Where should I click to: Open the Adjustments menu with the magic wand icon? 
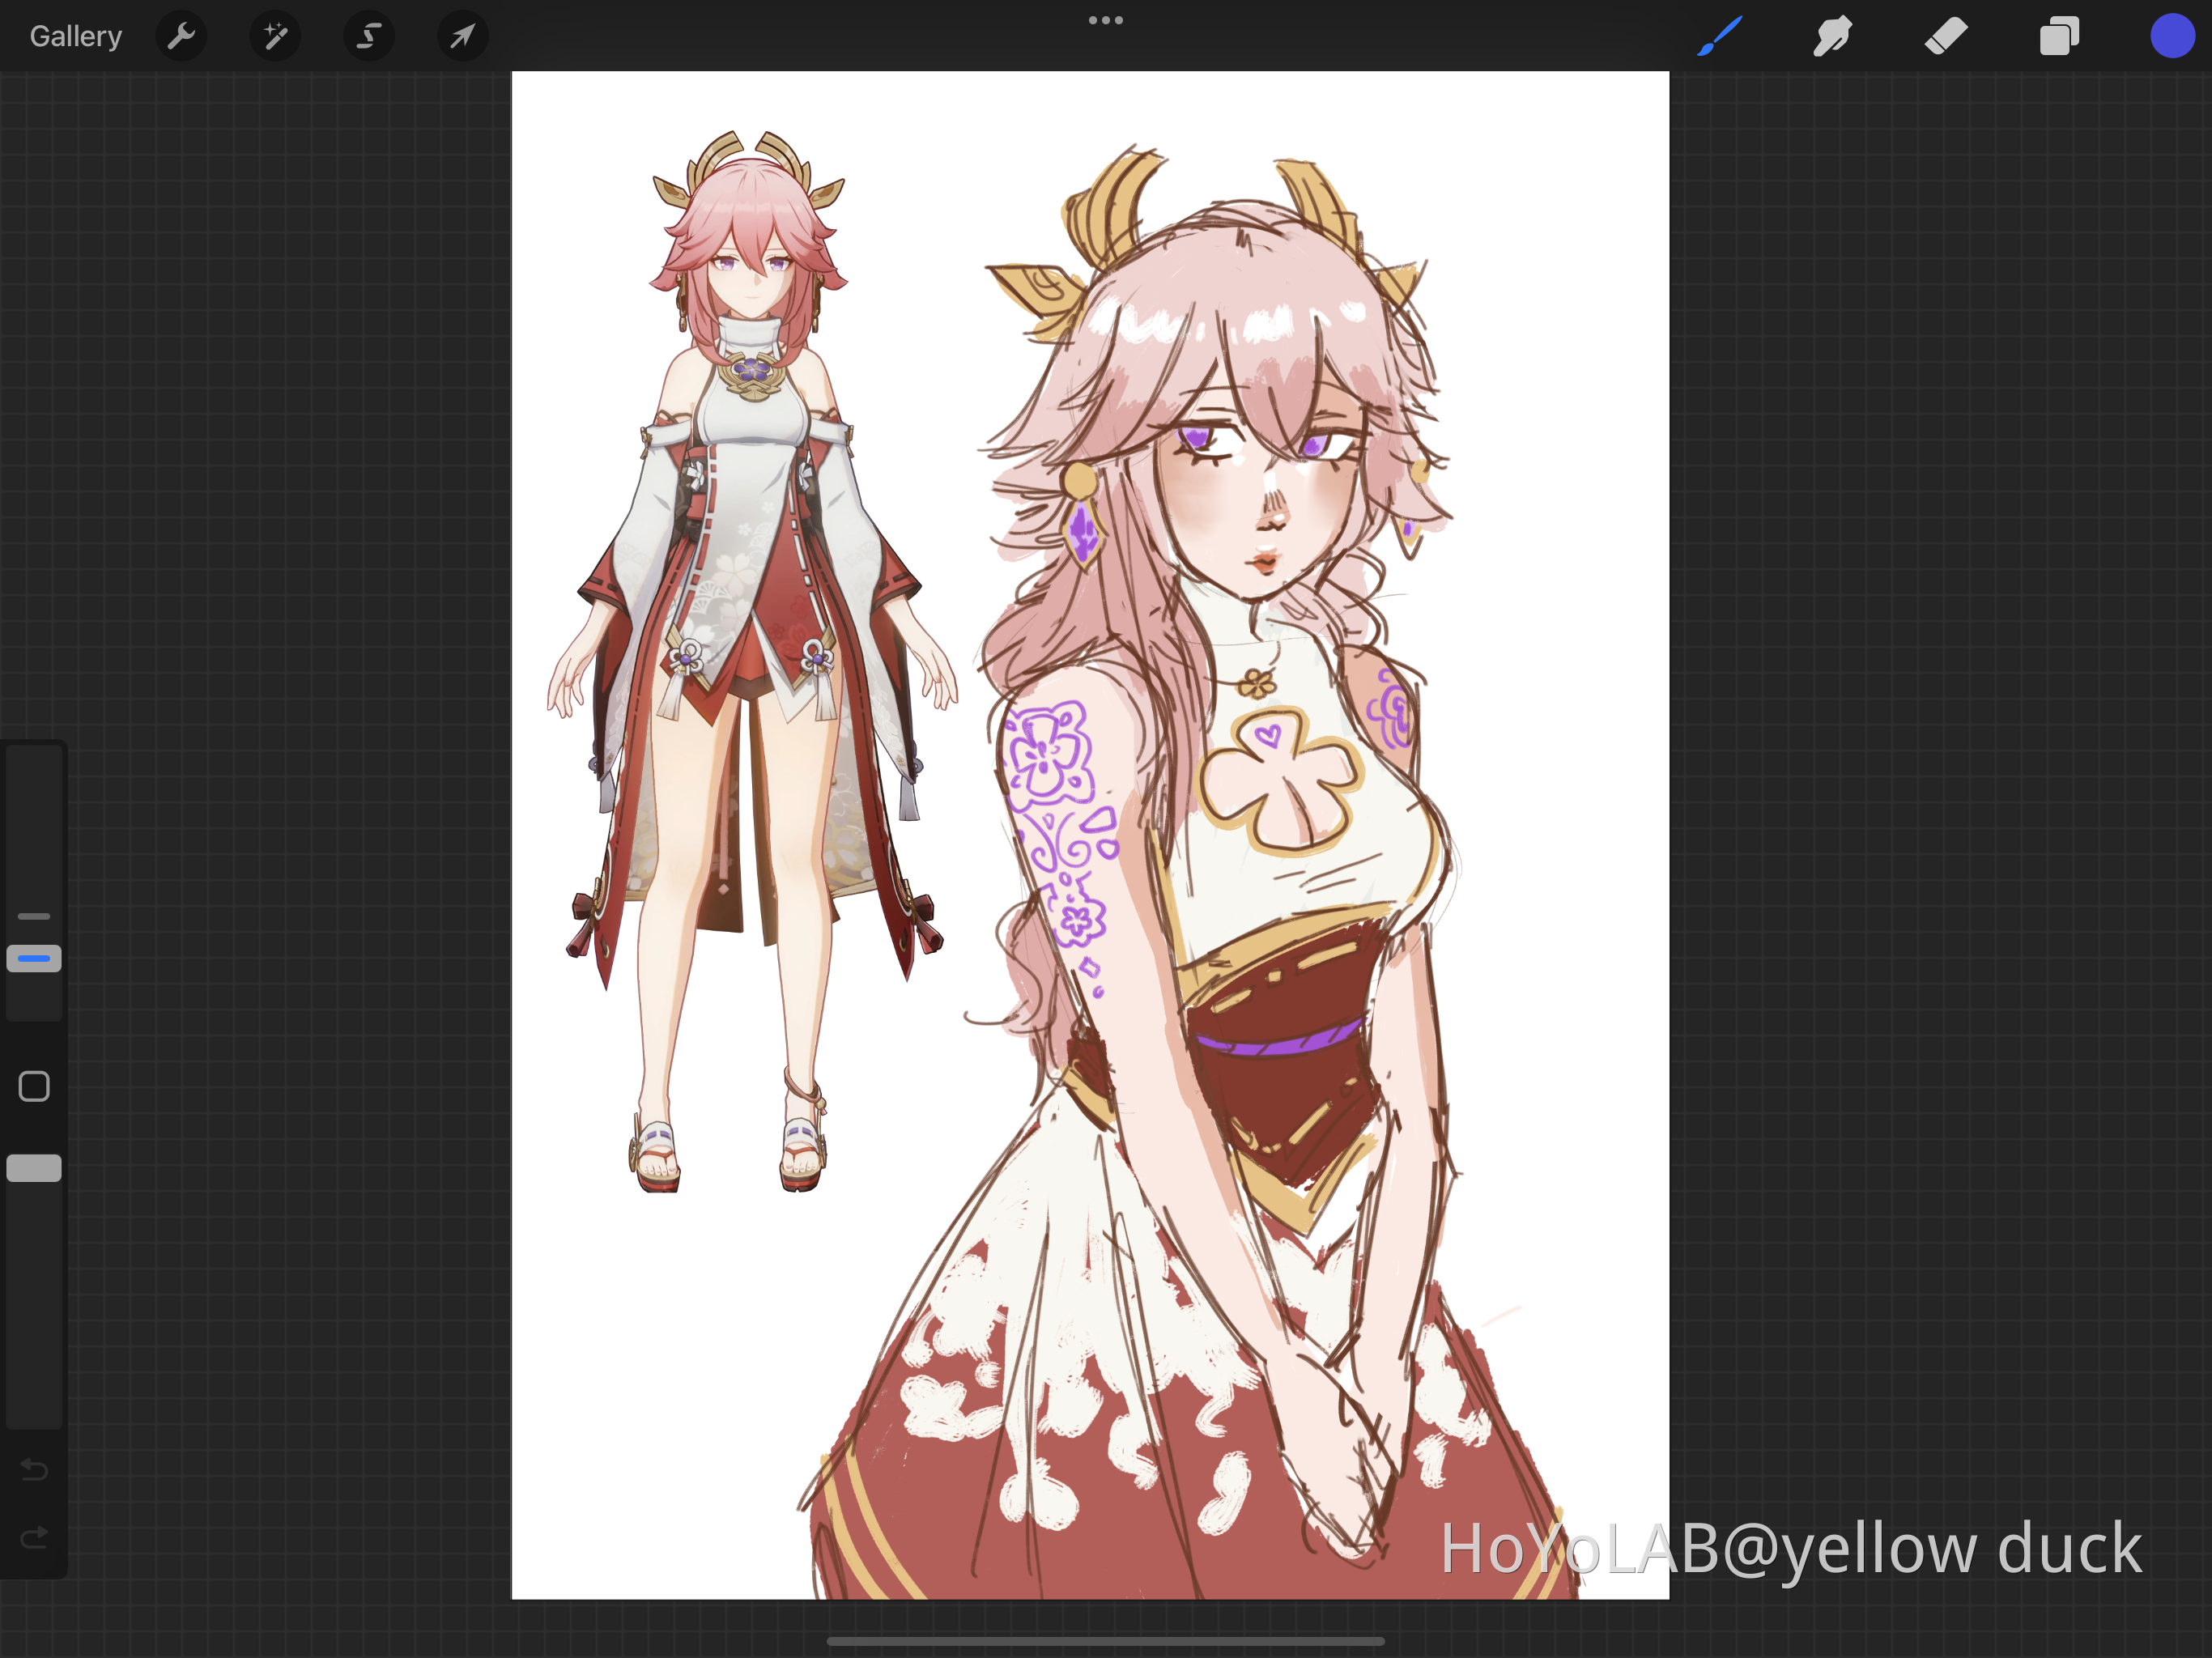pos(274,36)
